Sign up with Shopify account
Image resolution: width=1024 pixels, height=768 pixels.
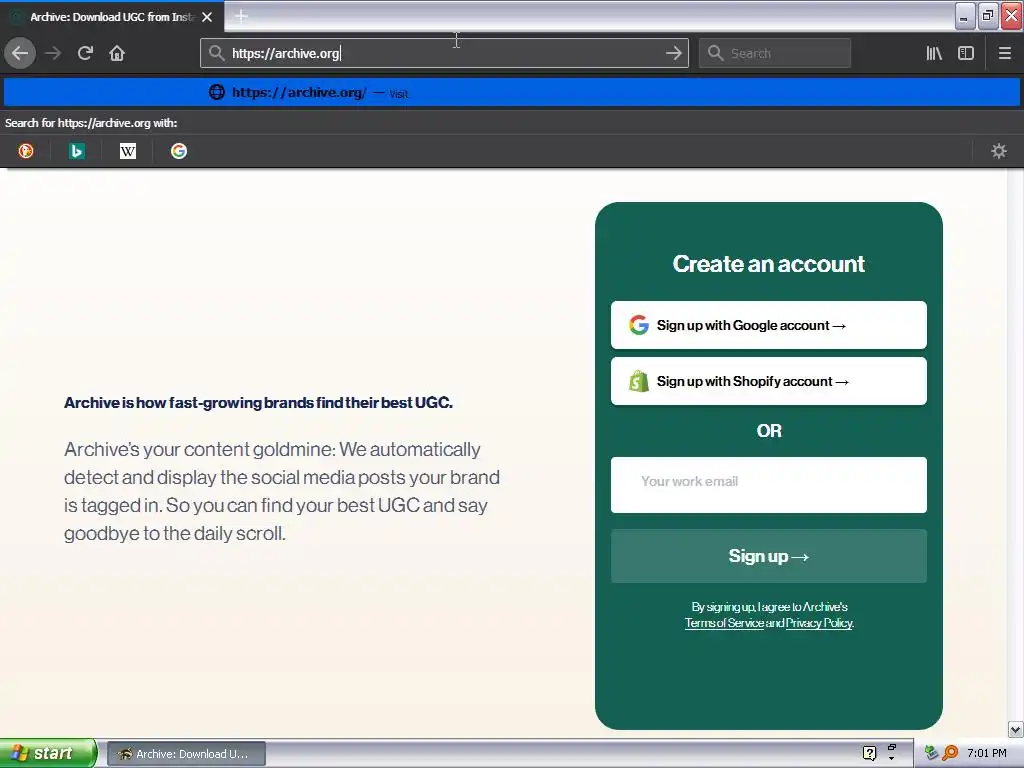pyautogui.click(x=769, y=381)
